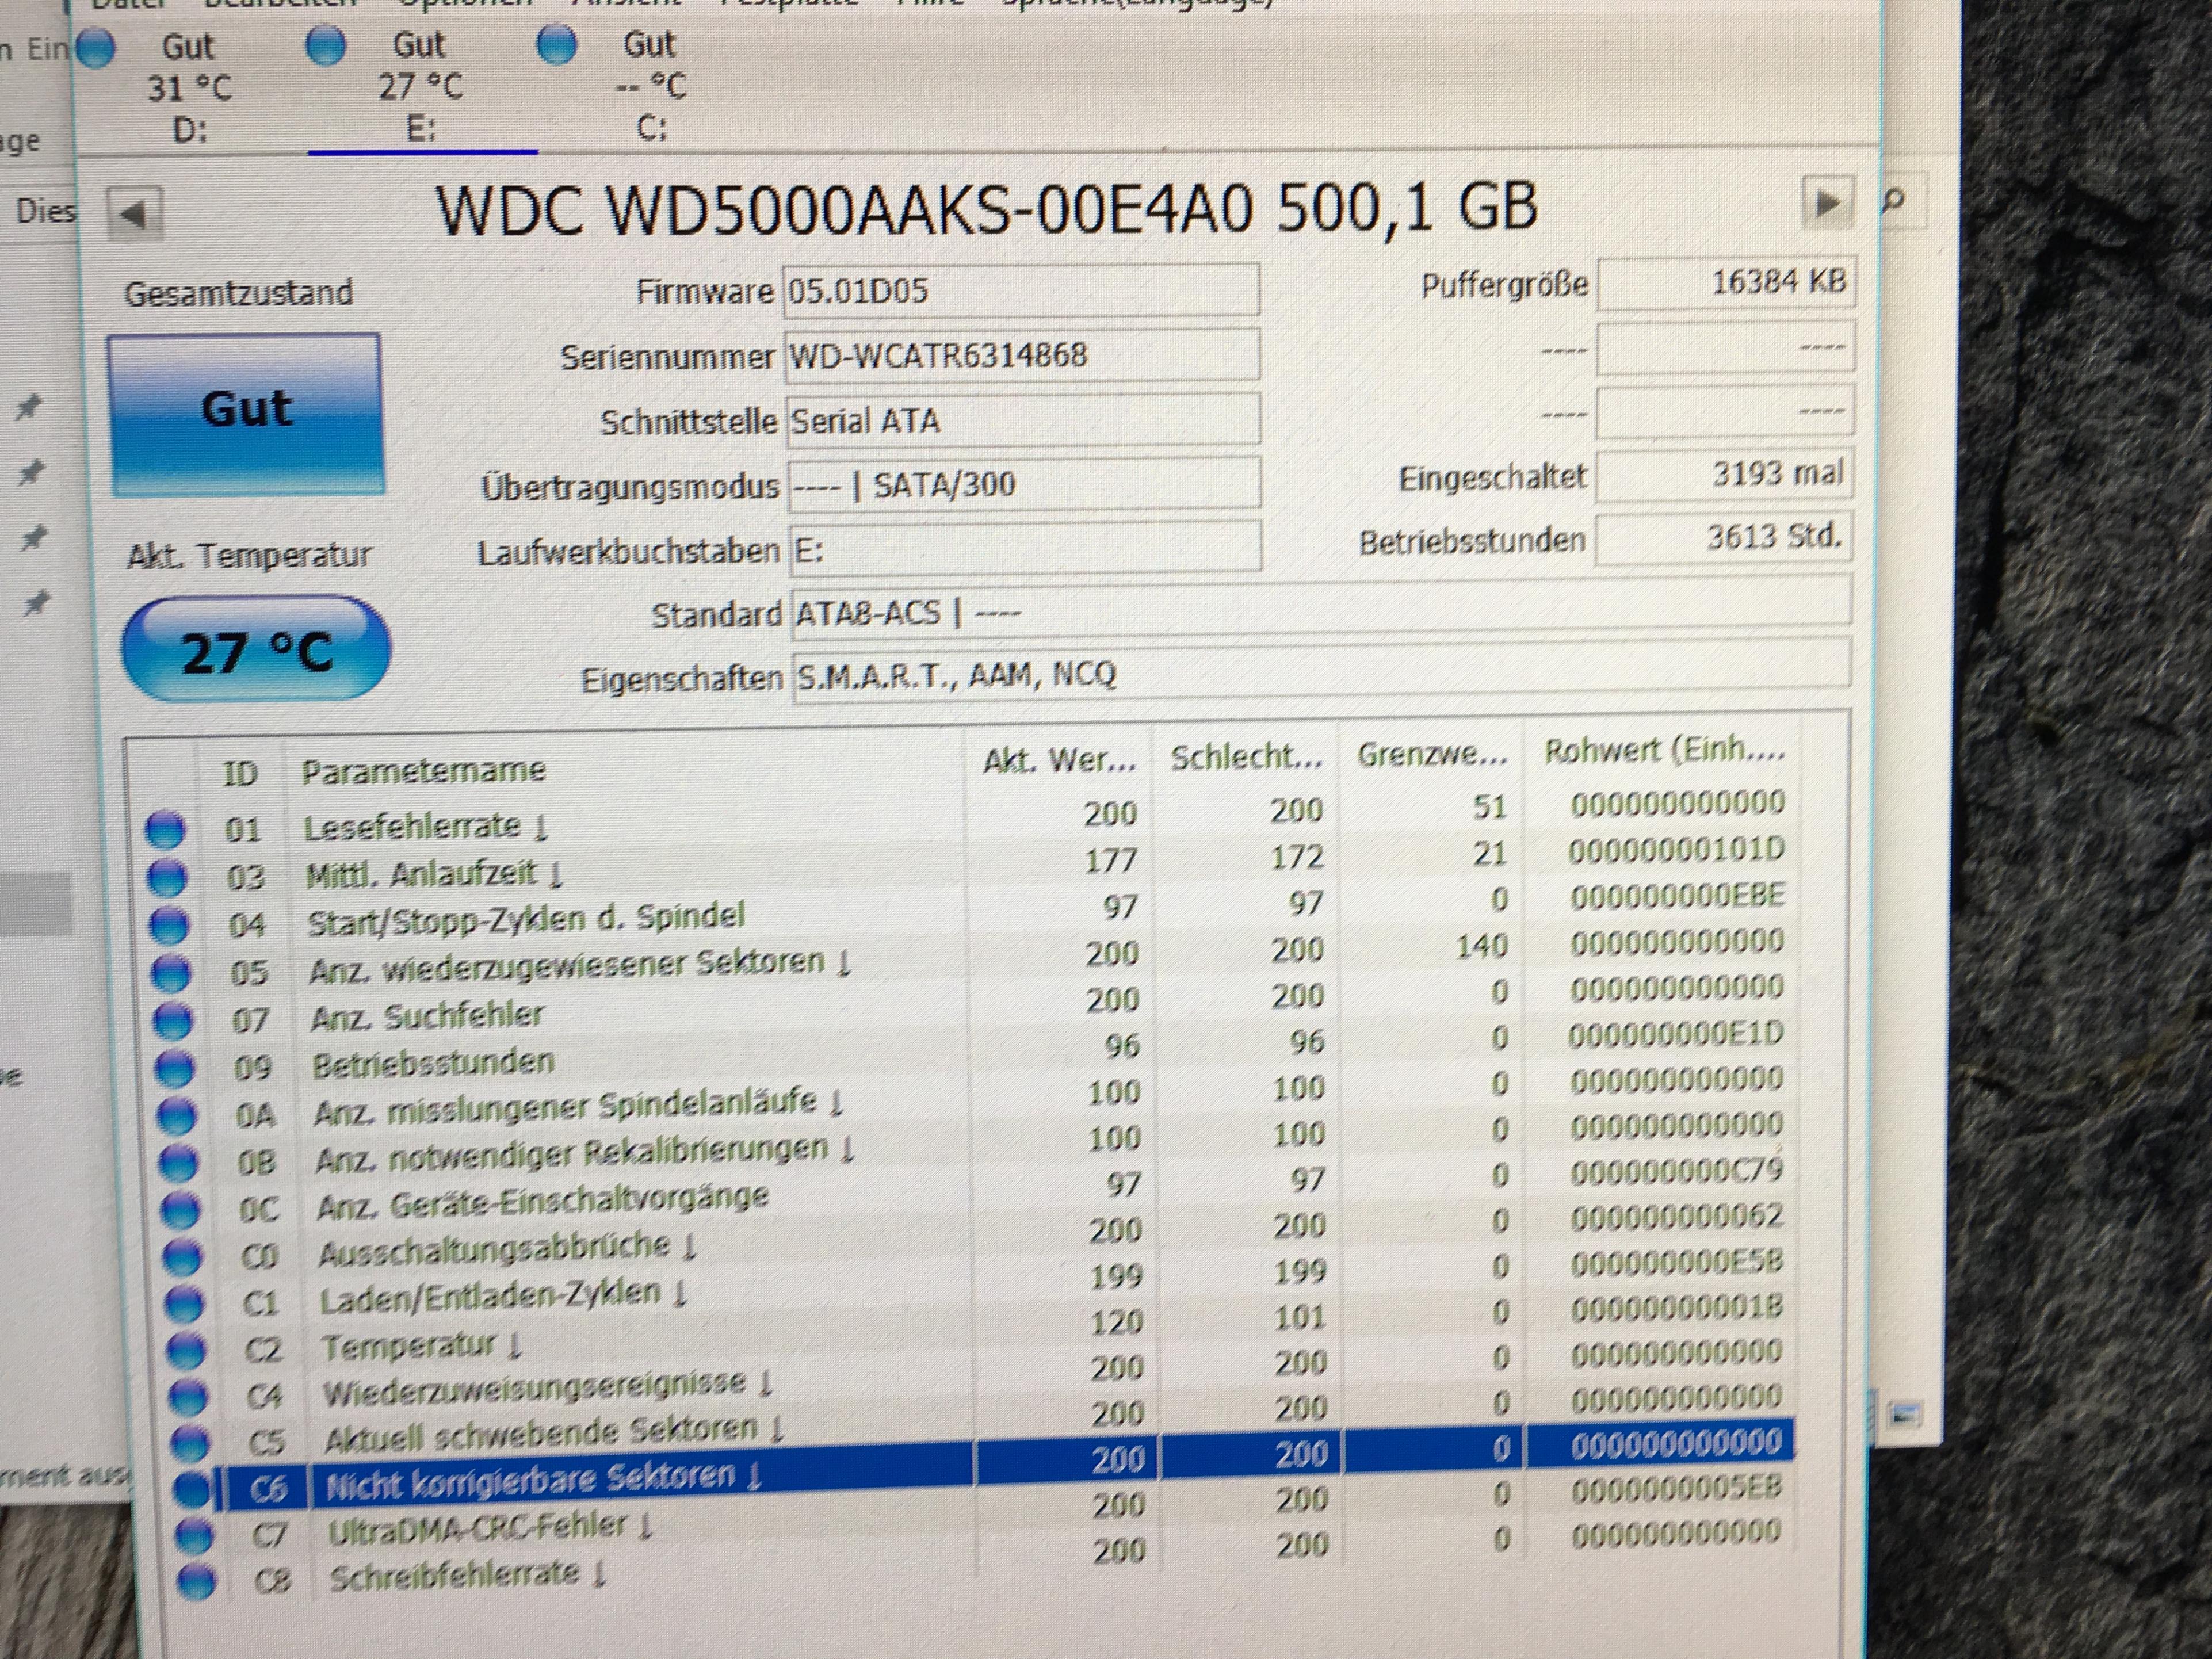Click the previous disk arrow button
Image resolution: width=2212 pixels, height=1659 pixels.
[x=134, y=213]
